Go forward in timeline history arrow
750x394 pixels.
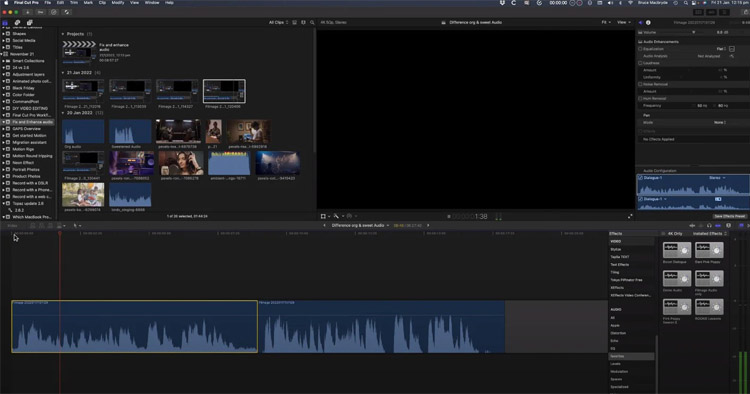click(428, 225)
